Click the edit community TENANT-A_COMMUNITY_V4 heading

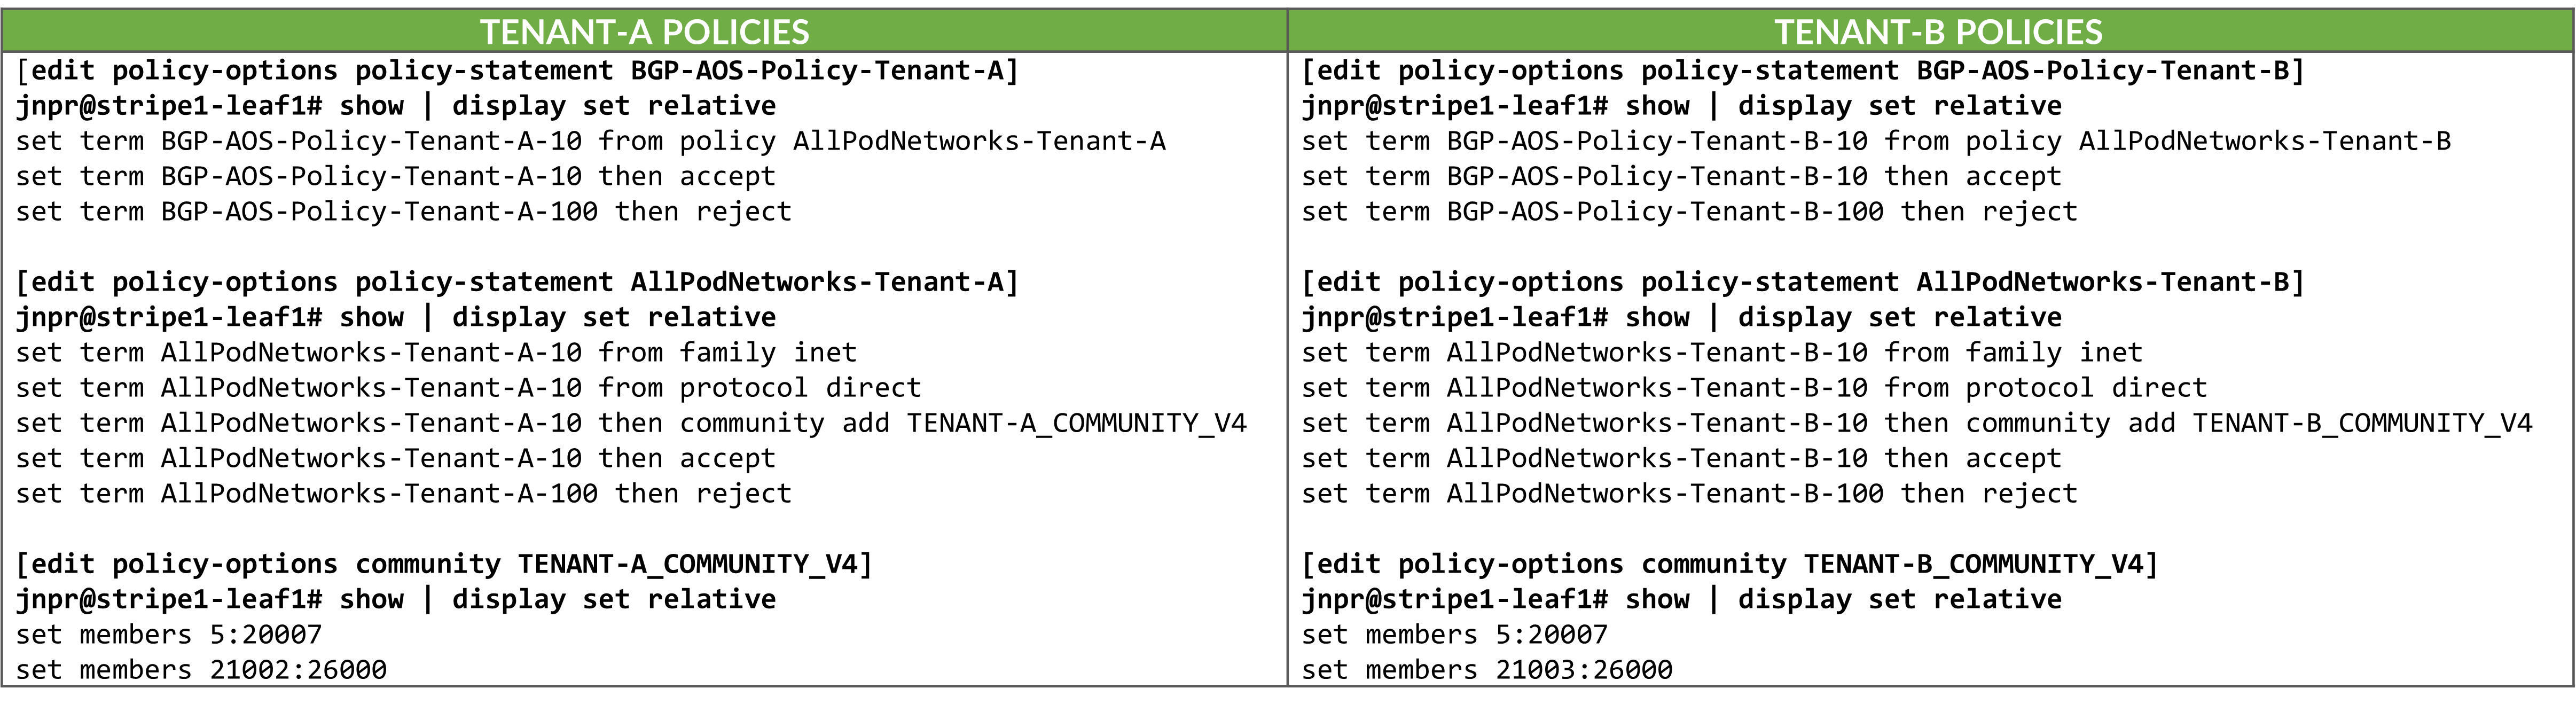point(444,564)
